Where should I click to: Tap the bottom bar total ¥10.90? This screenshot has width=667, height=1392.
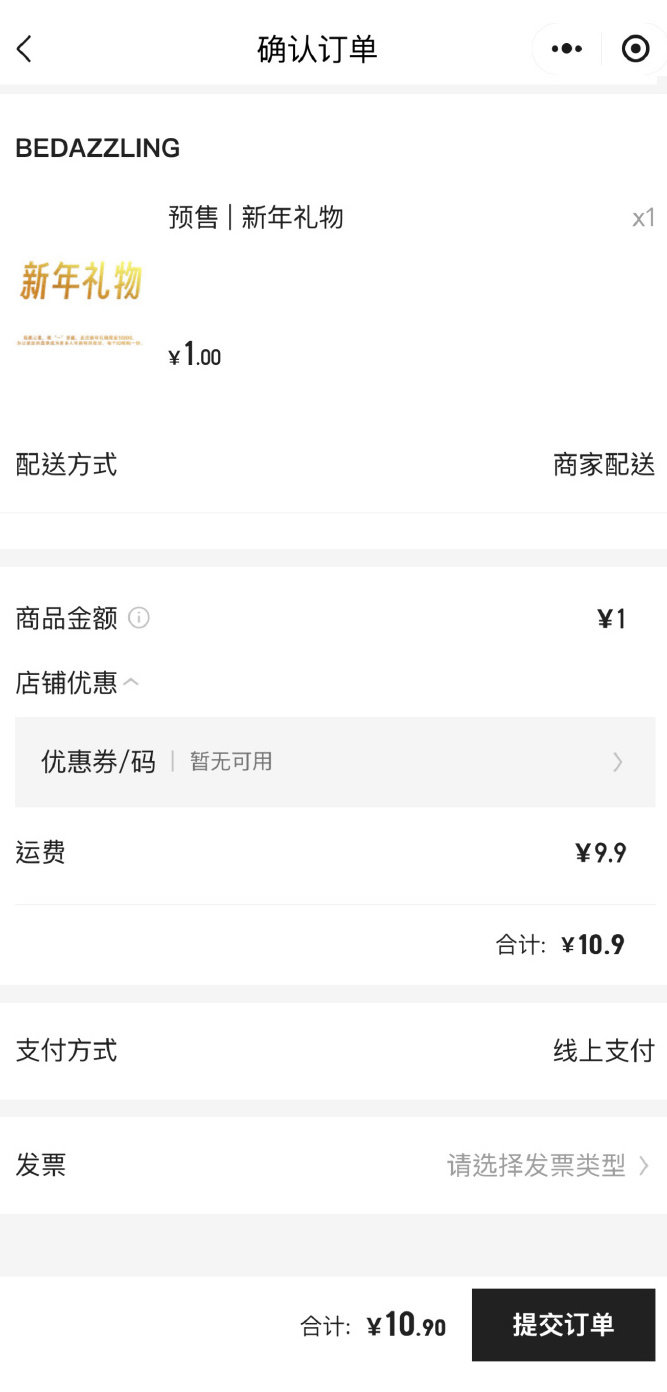pos(406,1325)
